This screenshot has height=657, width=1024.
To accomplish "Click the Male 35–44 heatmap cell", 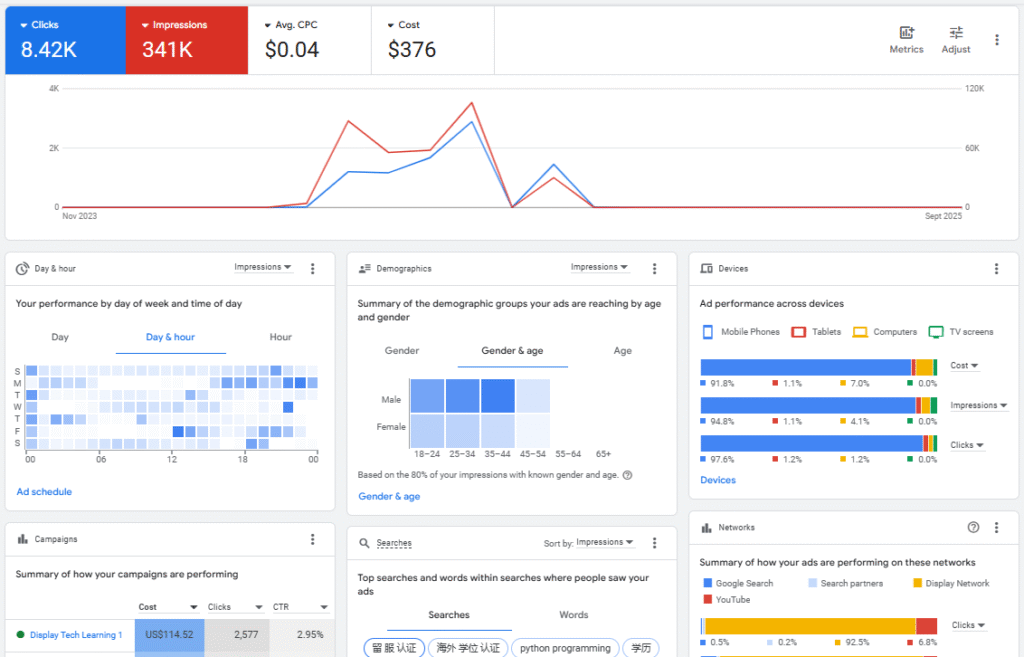I will click(x=498, y=397).
